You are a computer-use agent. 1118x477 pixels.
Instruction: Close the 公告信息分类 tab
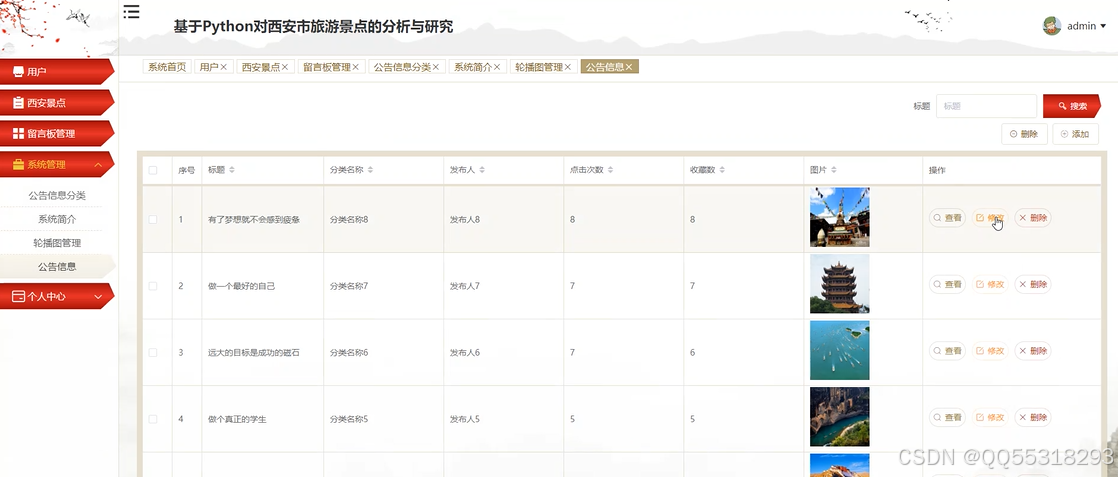[x=436, y=66]
